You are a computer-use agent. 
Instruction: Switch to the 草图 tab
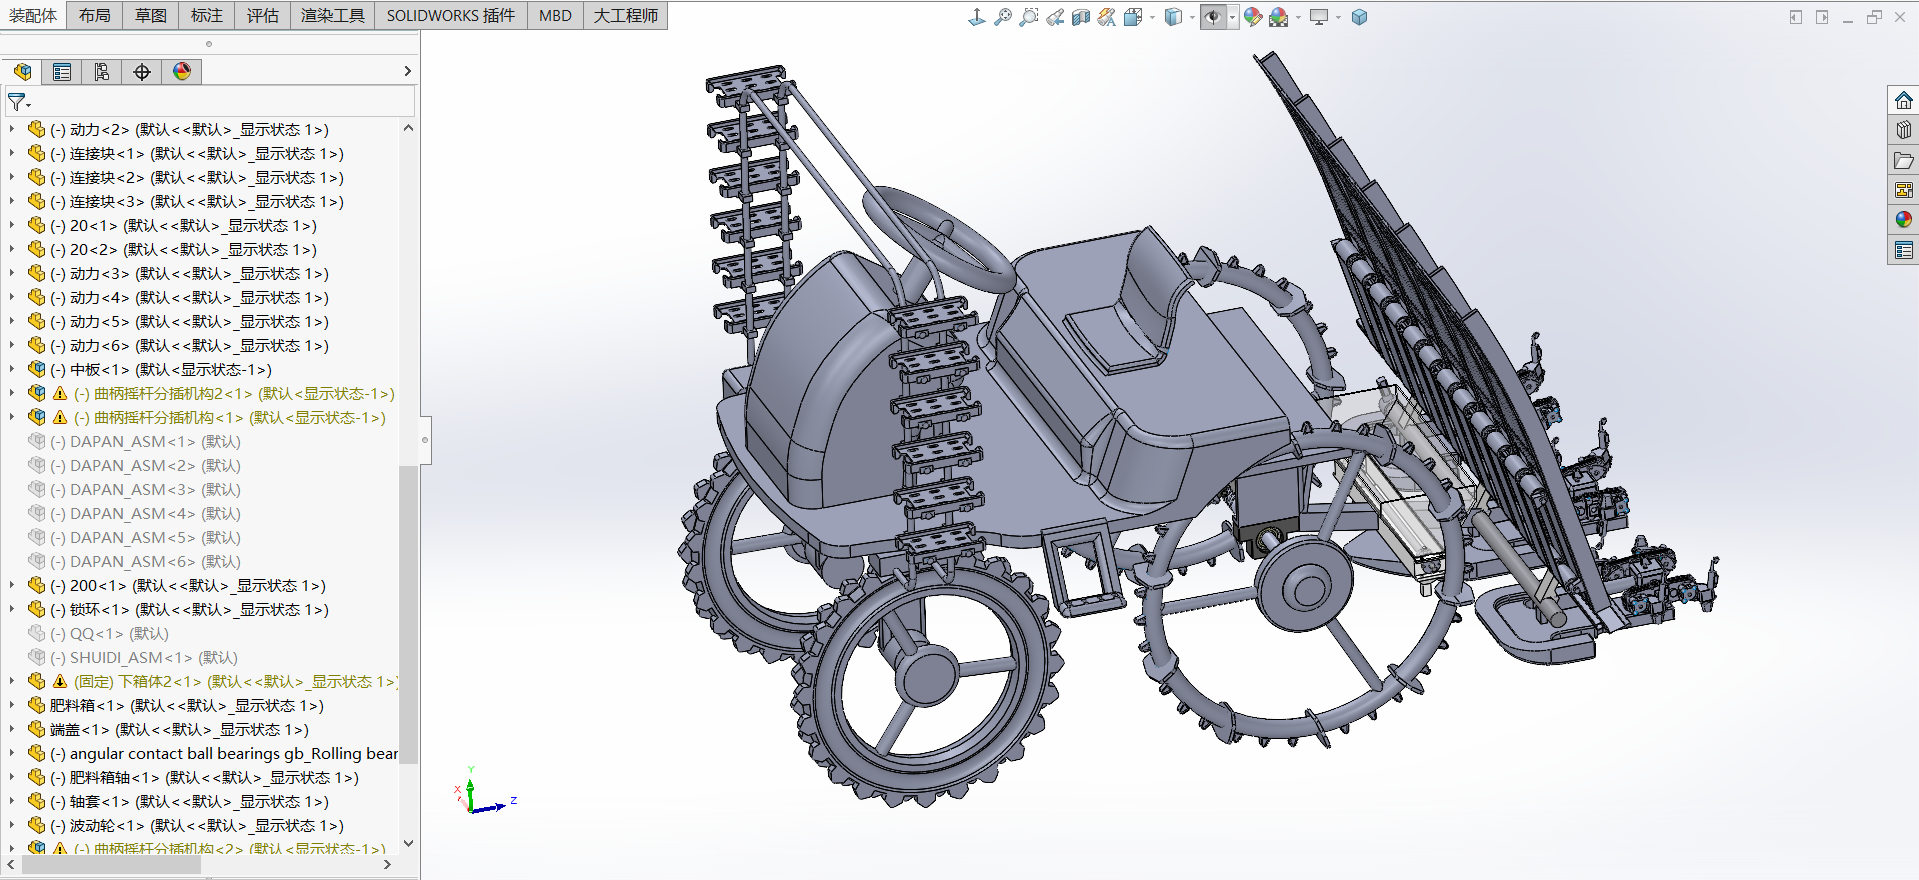pyautogui.click(x=151, y=15)
